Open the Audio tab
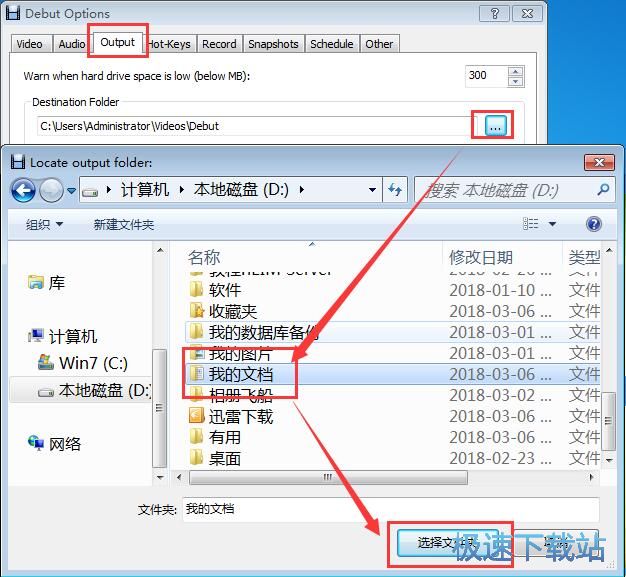The width and height of the screenshot is (626, 577). (x=72, y=44)
